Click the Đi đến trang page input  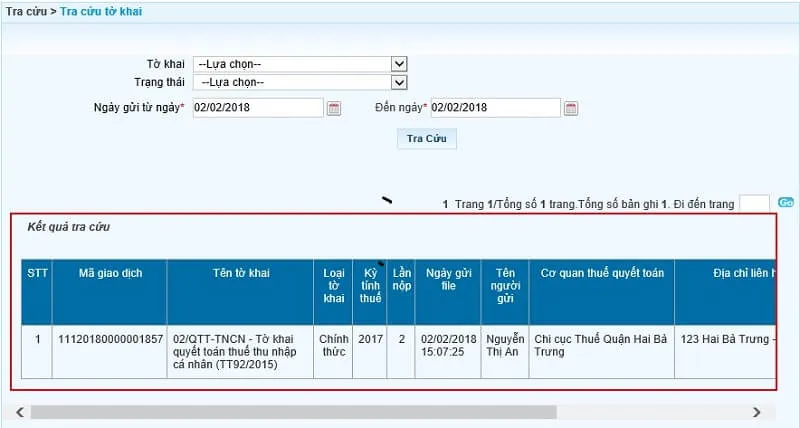click(x=754, y=204)
